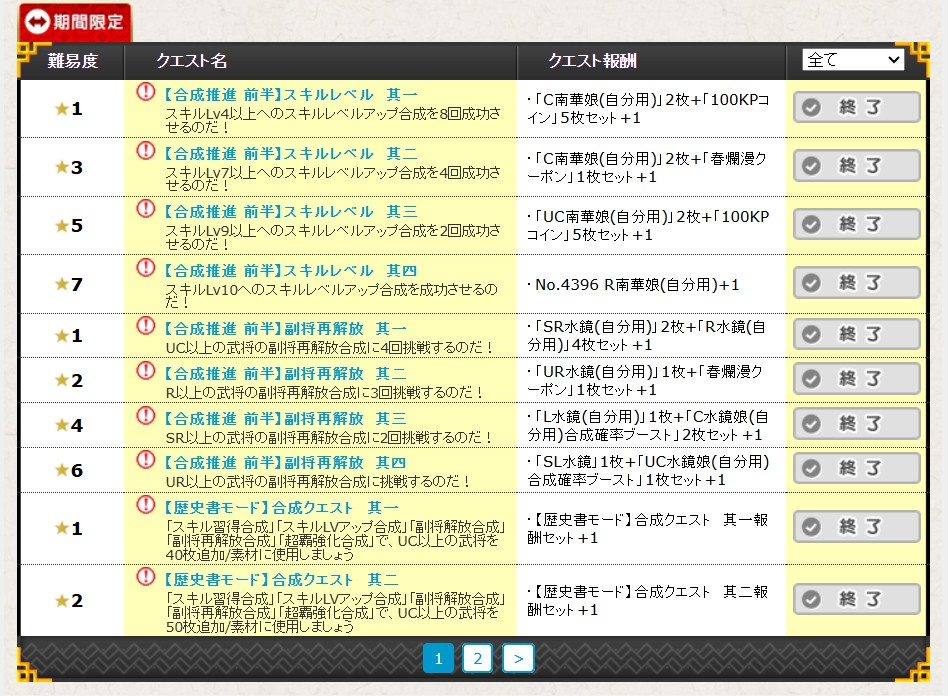Click alert icon beside スキルレベル 其一 quest
This screenshot has height=696, width=948.
pos(146,92)
